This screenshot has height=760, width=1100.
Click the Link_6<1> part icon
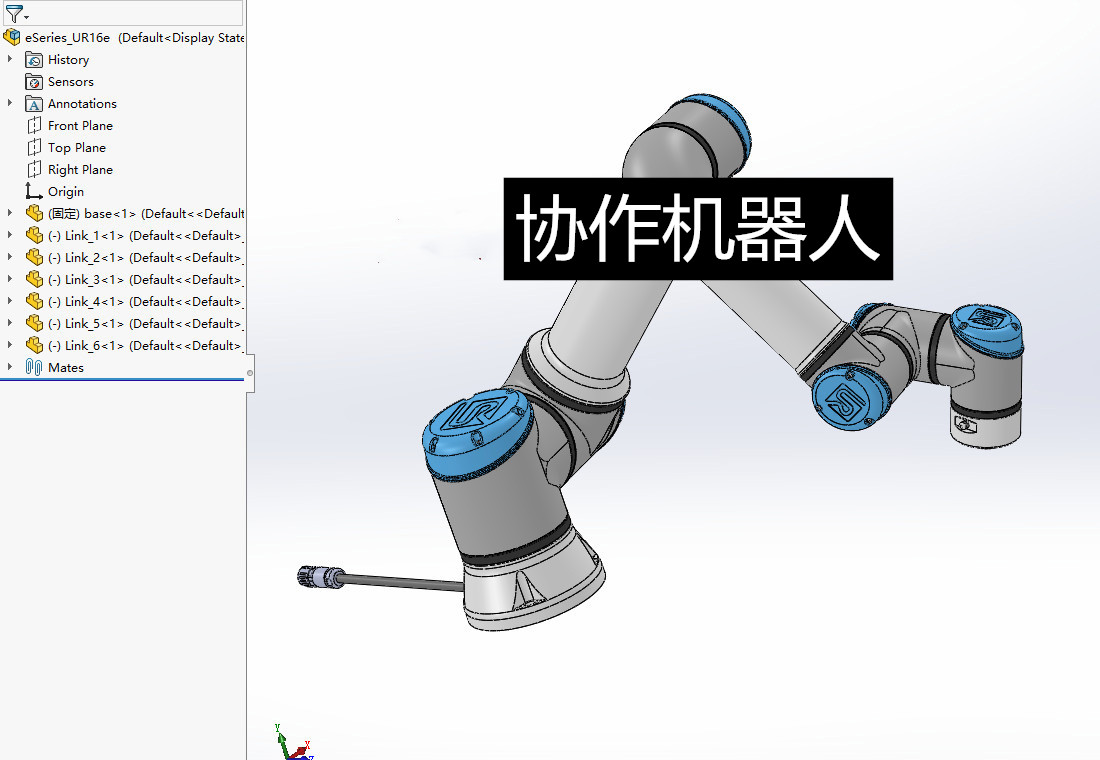[34, 345]
